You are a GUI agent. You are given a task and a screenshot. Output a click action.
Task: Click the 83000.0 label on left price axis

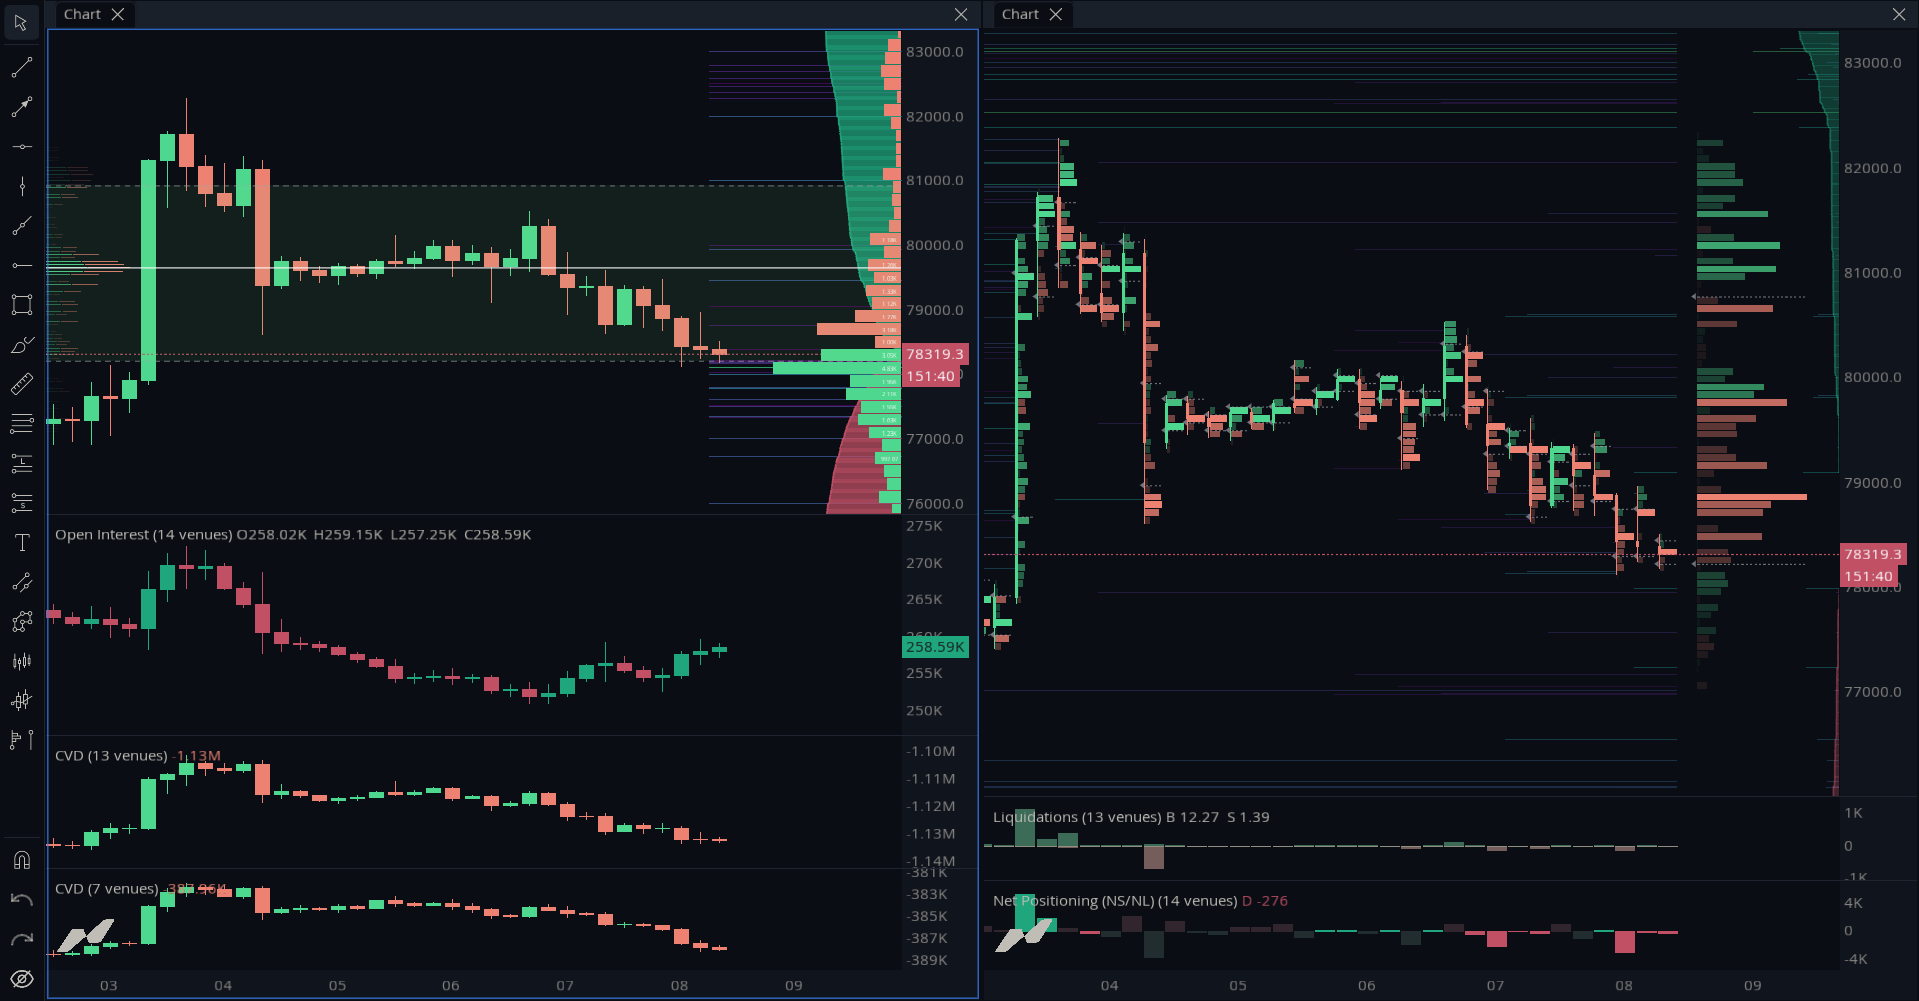[935, 52]
